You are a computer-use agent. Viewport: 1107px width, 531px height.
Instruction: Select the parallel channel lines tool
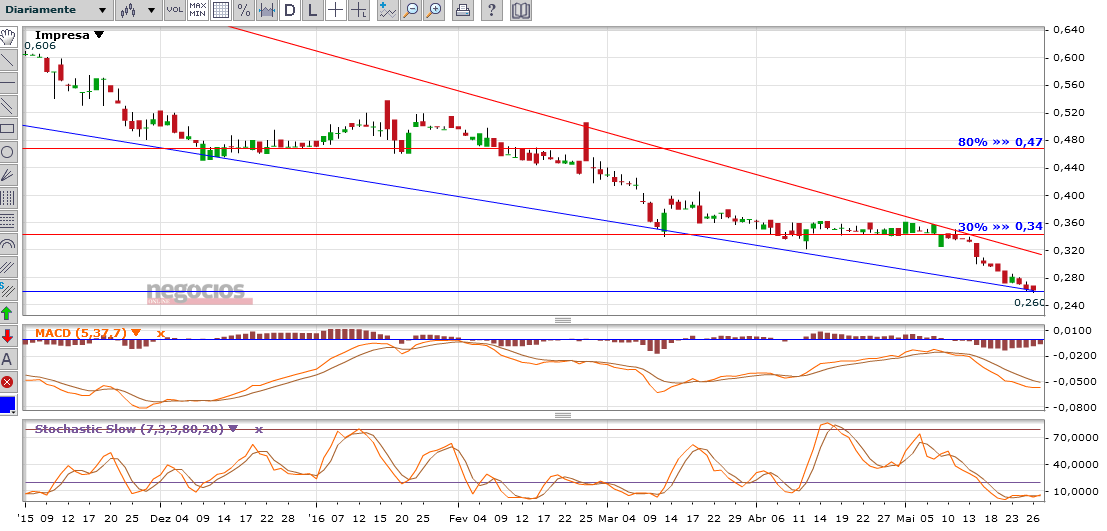point(8,106)
